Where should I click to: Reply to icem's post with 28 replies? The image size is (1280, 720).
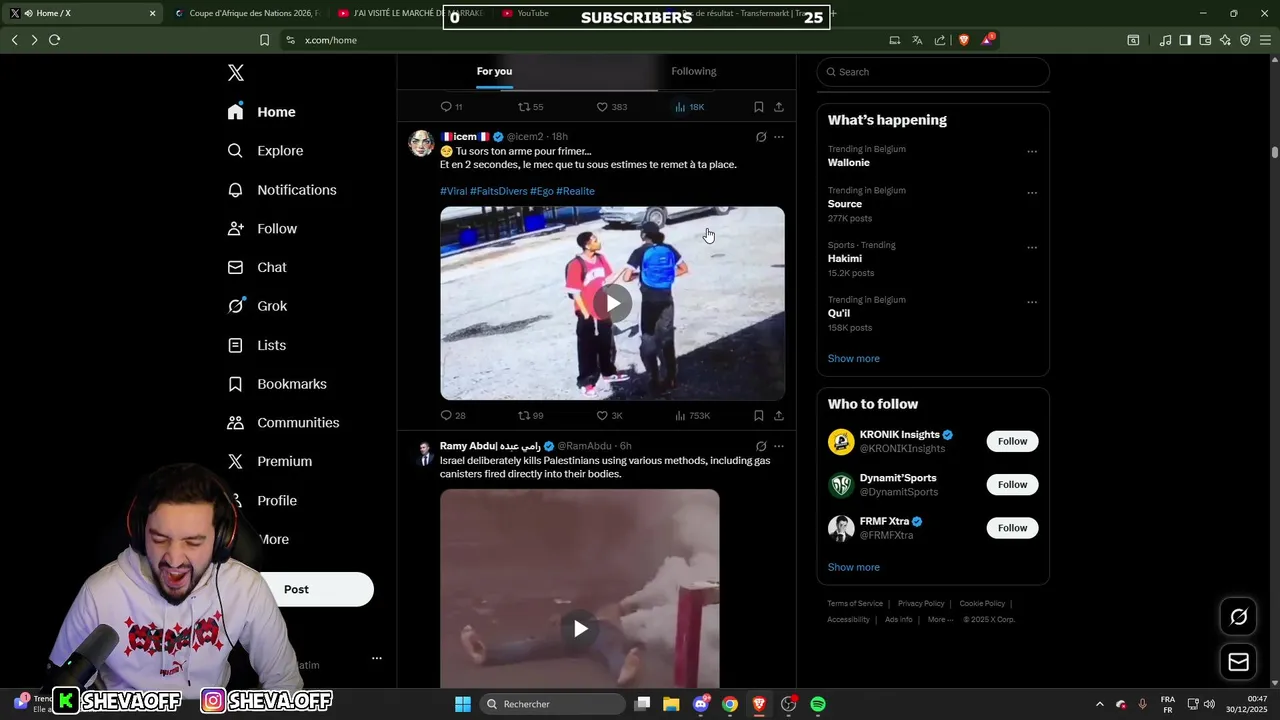(453, 415)
